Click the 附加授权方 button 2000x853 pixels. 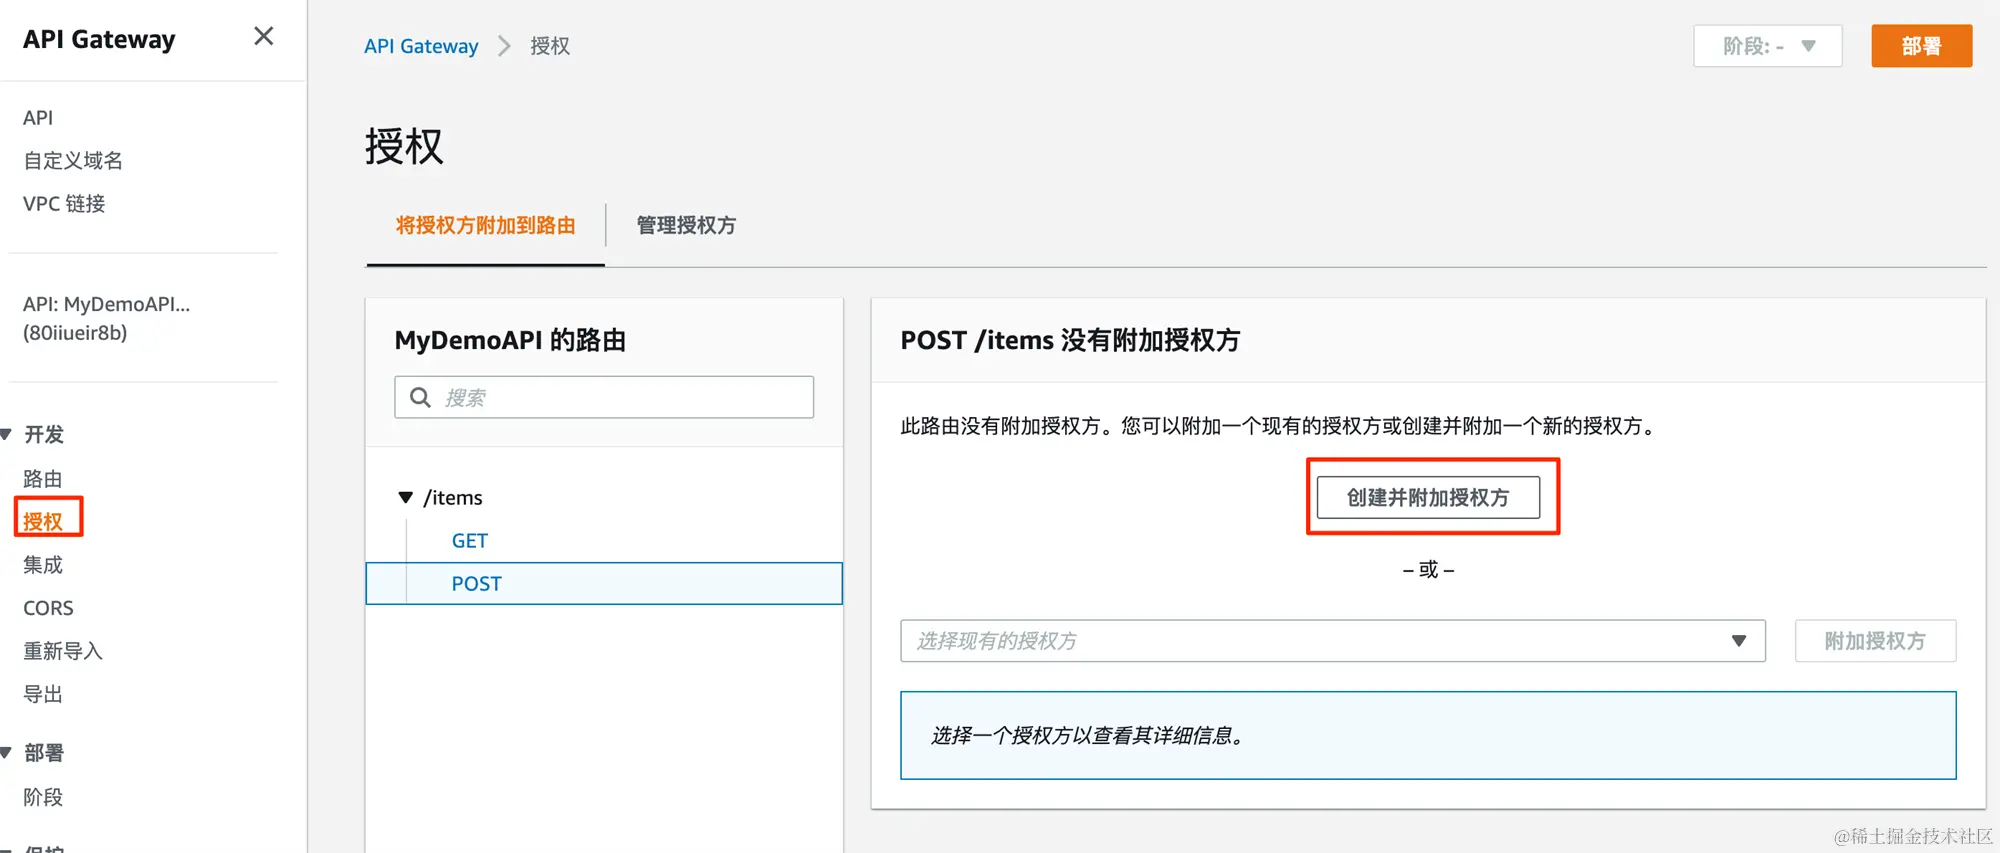[1875, 641]
